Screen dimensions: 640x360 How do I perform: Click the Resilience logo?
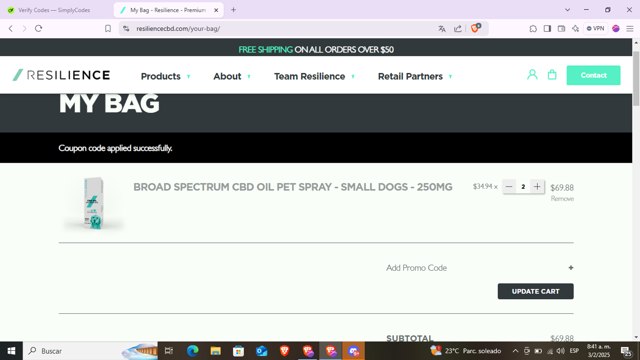click(x=61, y=75)
